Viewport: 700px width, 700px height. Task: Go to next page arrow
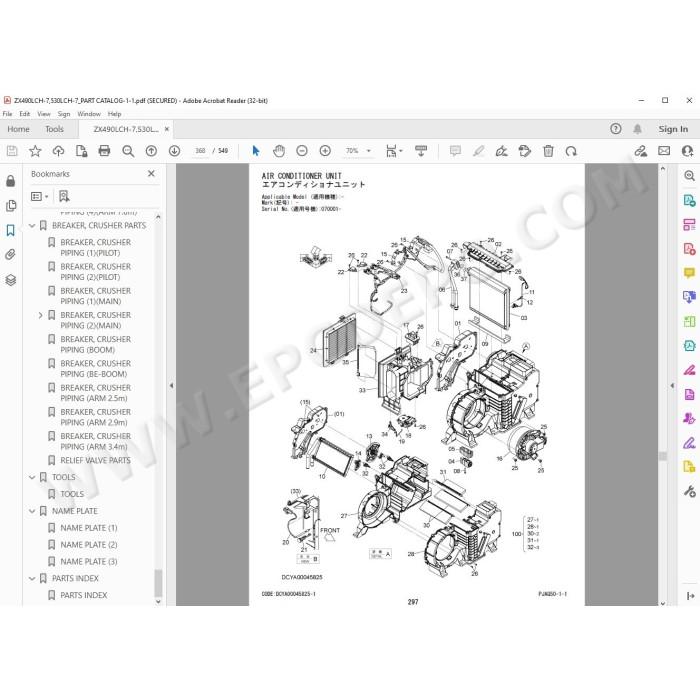[x=175, y=151]
